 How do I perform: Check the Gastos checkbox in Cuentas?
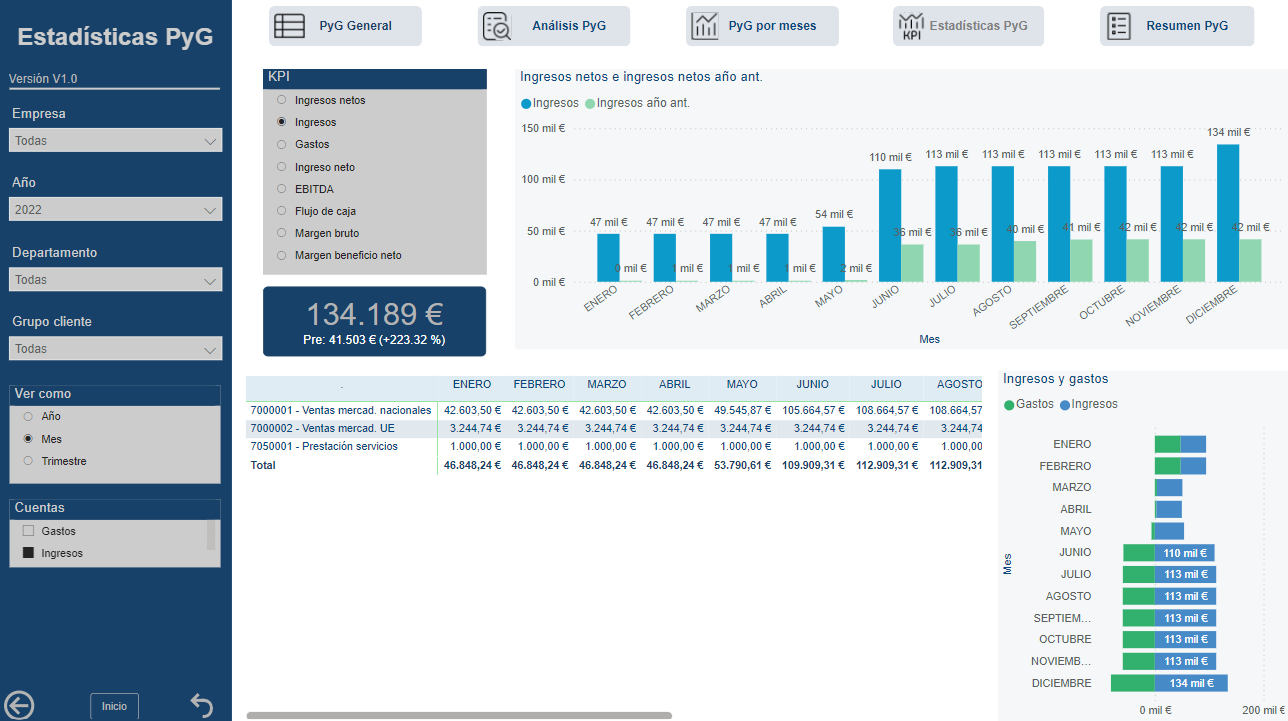pyautogui.click(x=28, y=531)
